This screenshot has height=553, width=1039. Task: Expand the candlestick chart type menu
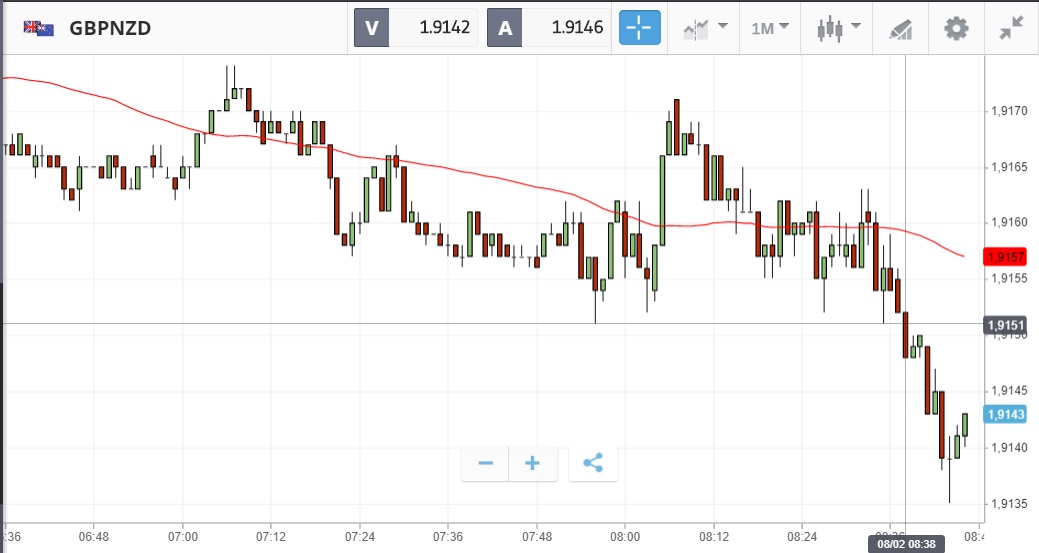pyautogui.click(x=836, y=28)
